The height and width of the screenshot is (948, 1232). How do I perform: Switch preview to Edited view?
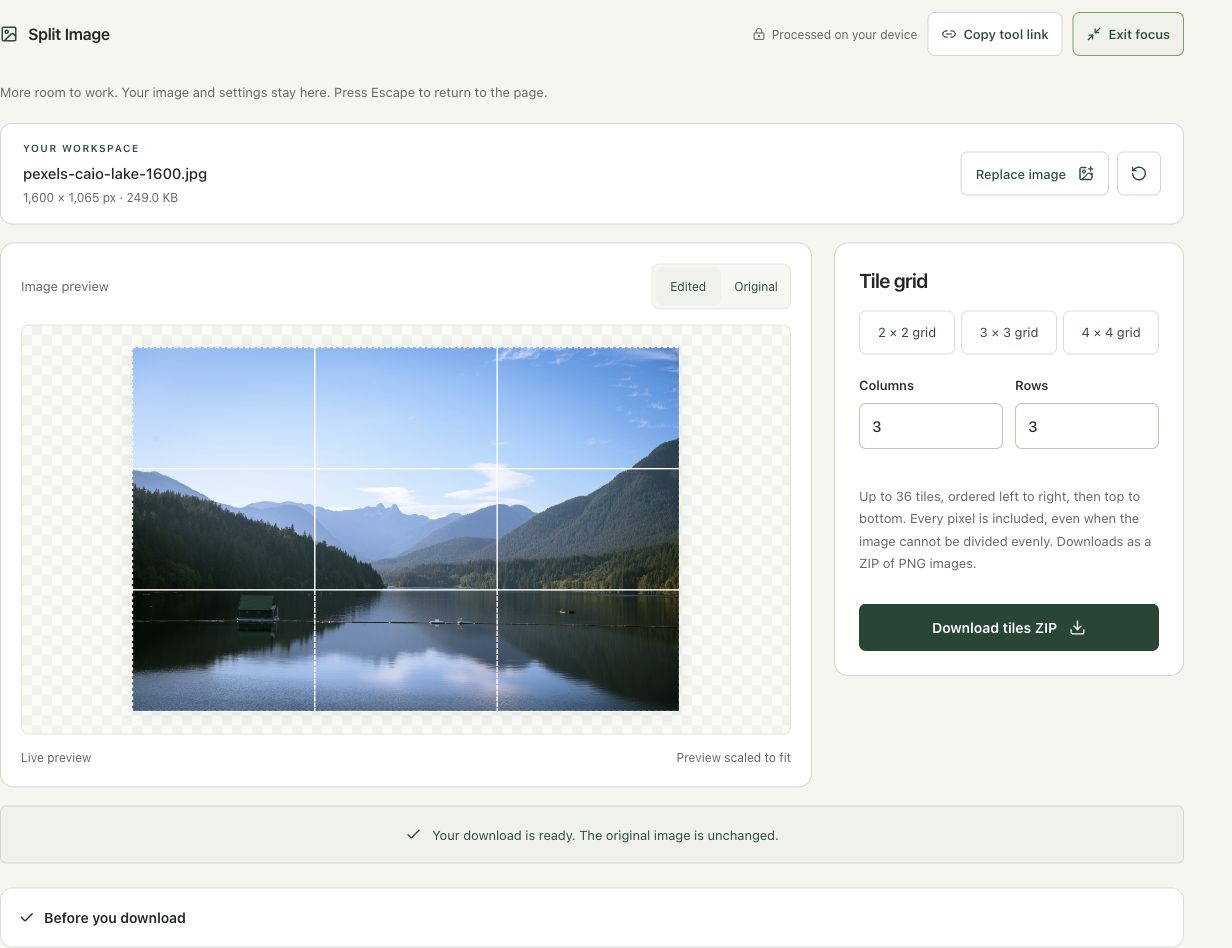pyautogui.click(x=688, y=286)
